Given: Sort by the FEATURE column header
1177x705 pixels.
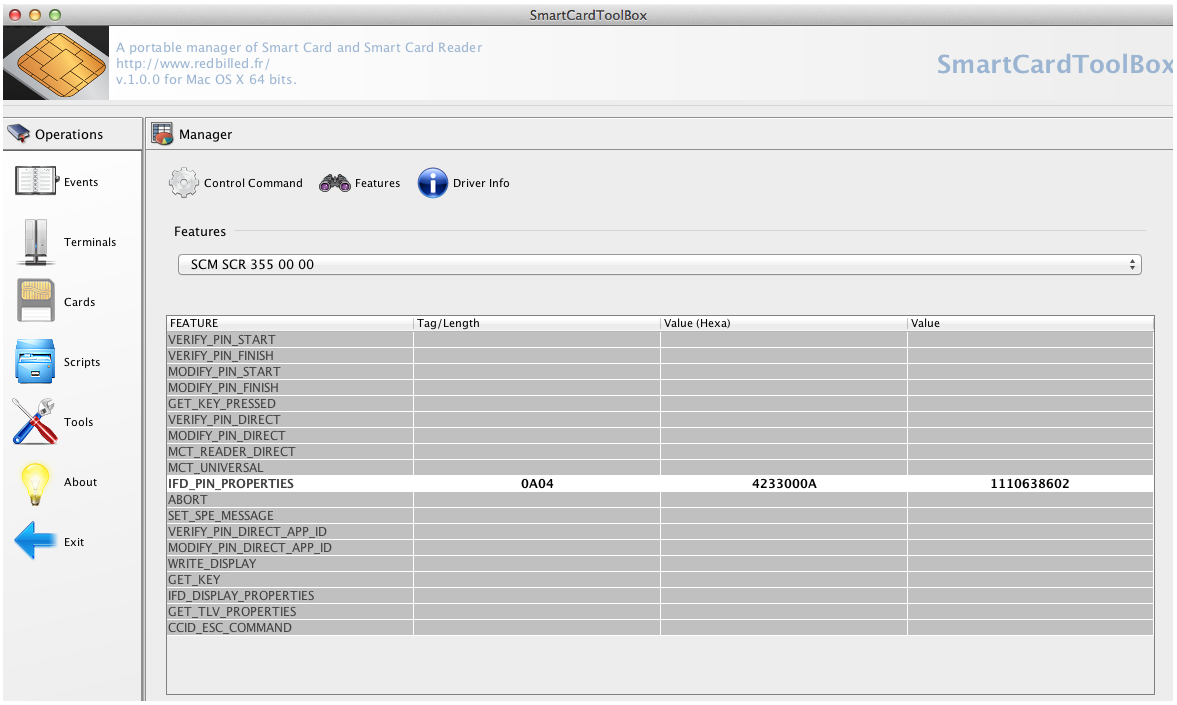Looking at the screenshot, I should (x=289, y=323).
